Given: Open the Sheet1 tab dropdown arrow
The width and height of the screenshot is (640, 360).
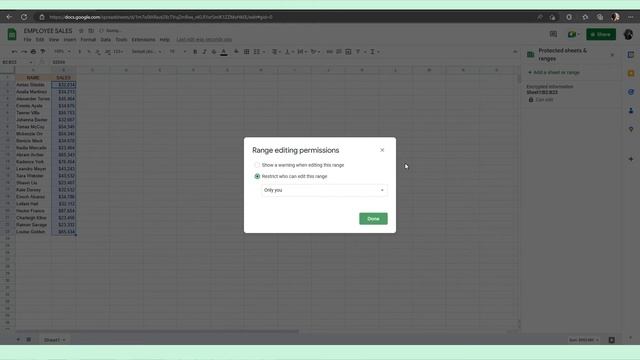Looking at the screenshot, I should pyautogui.click(x=64, y=340).
